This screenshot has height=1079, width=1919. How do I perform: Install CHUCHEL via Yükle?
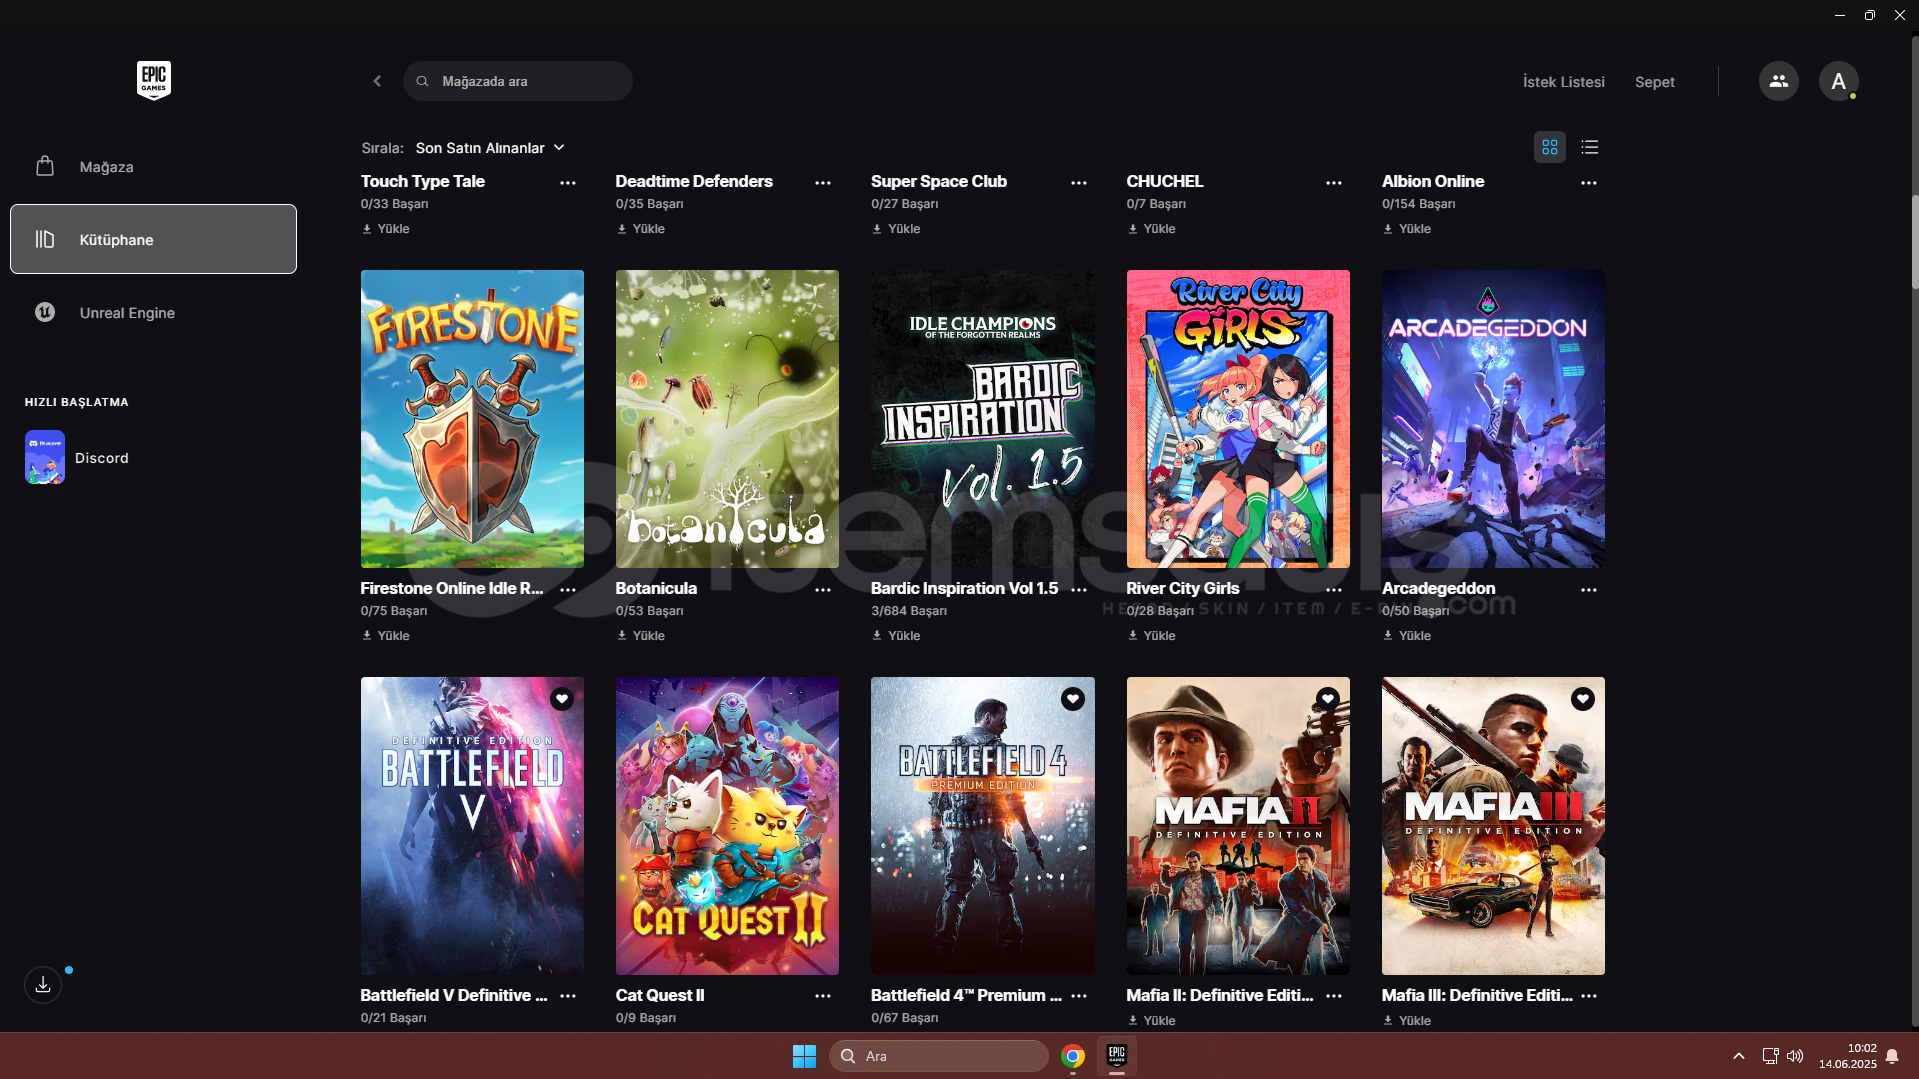(x=1151, y=229)
